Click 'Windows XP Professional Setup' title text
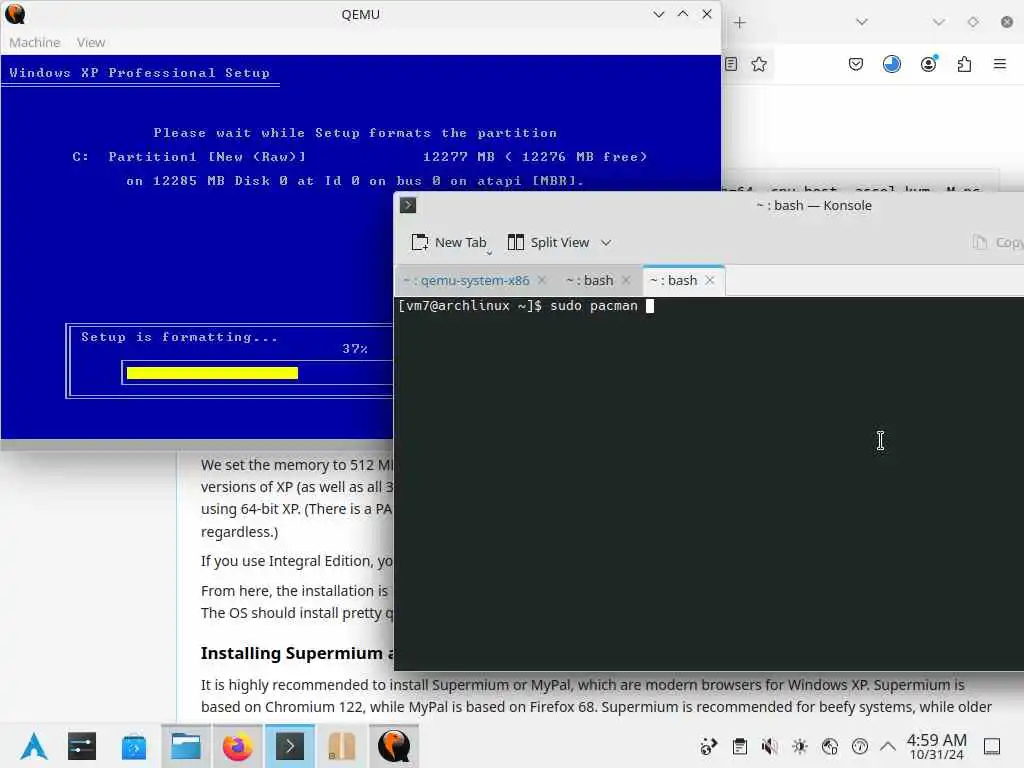Image resolution: width=1024 pixels, height=768 pixels. pos(139,72)
